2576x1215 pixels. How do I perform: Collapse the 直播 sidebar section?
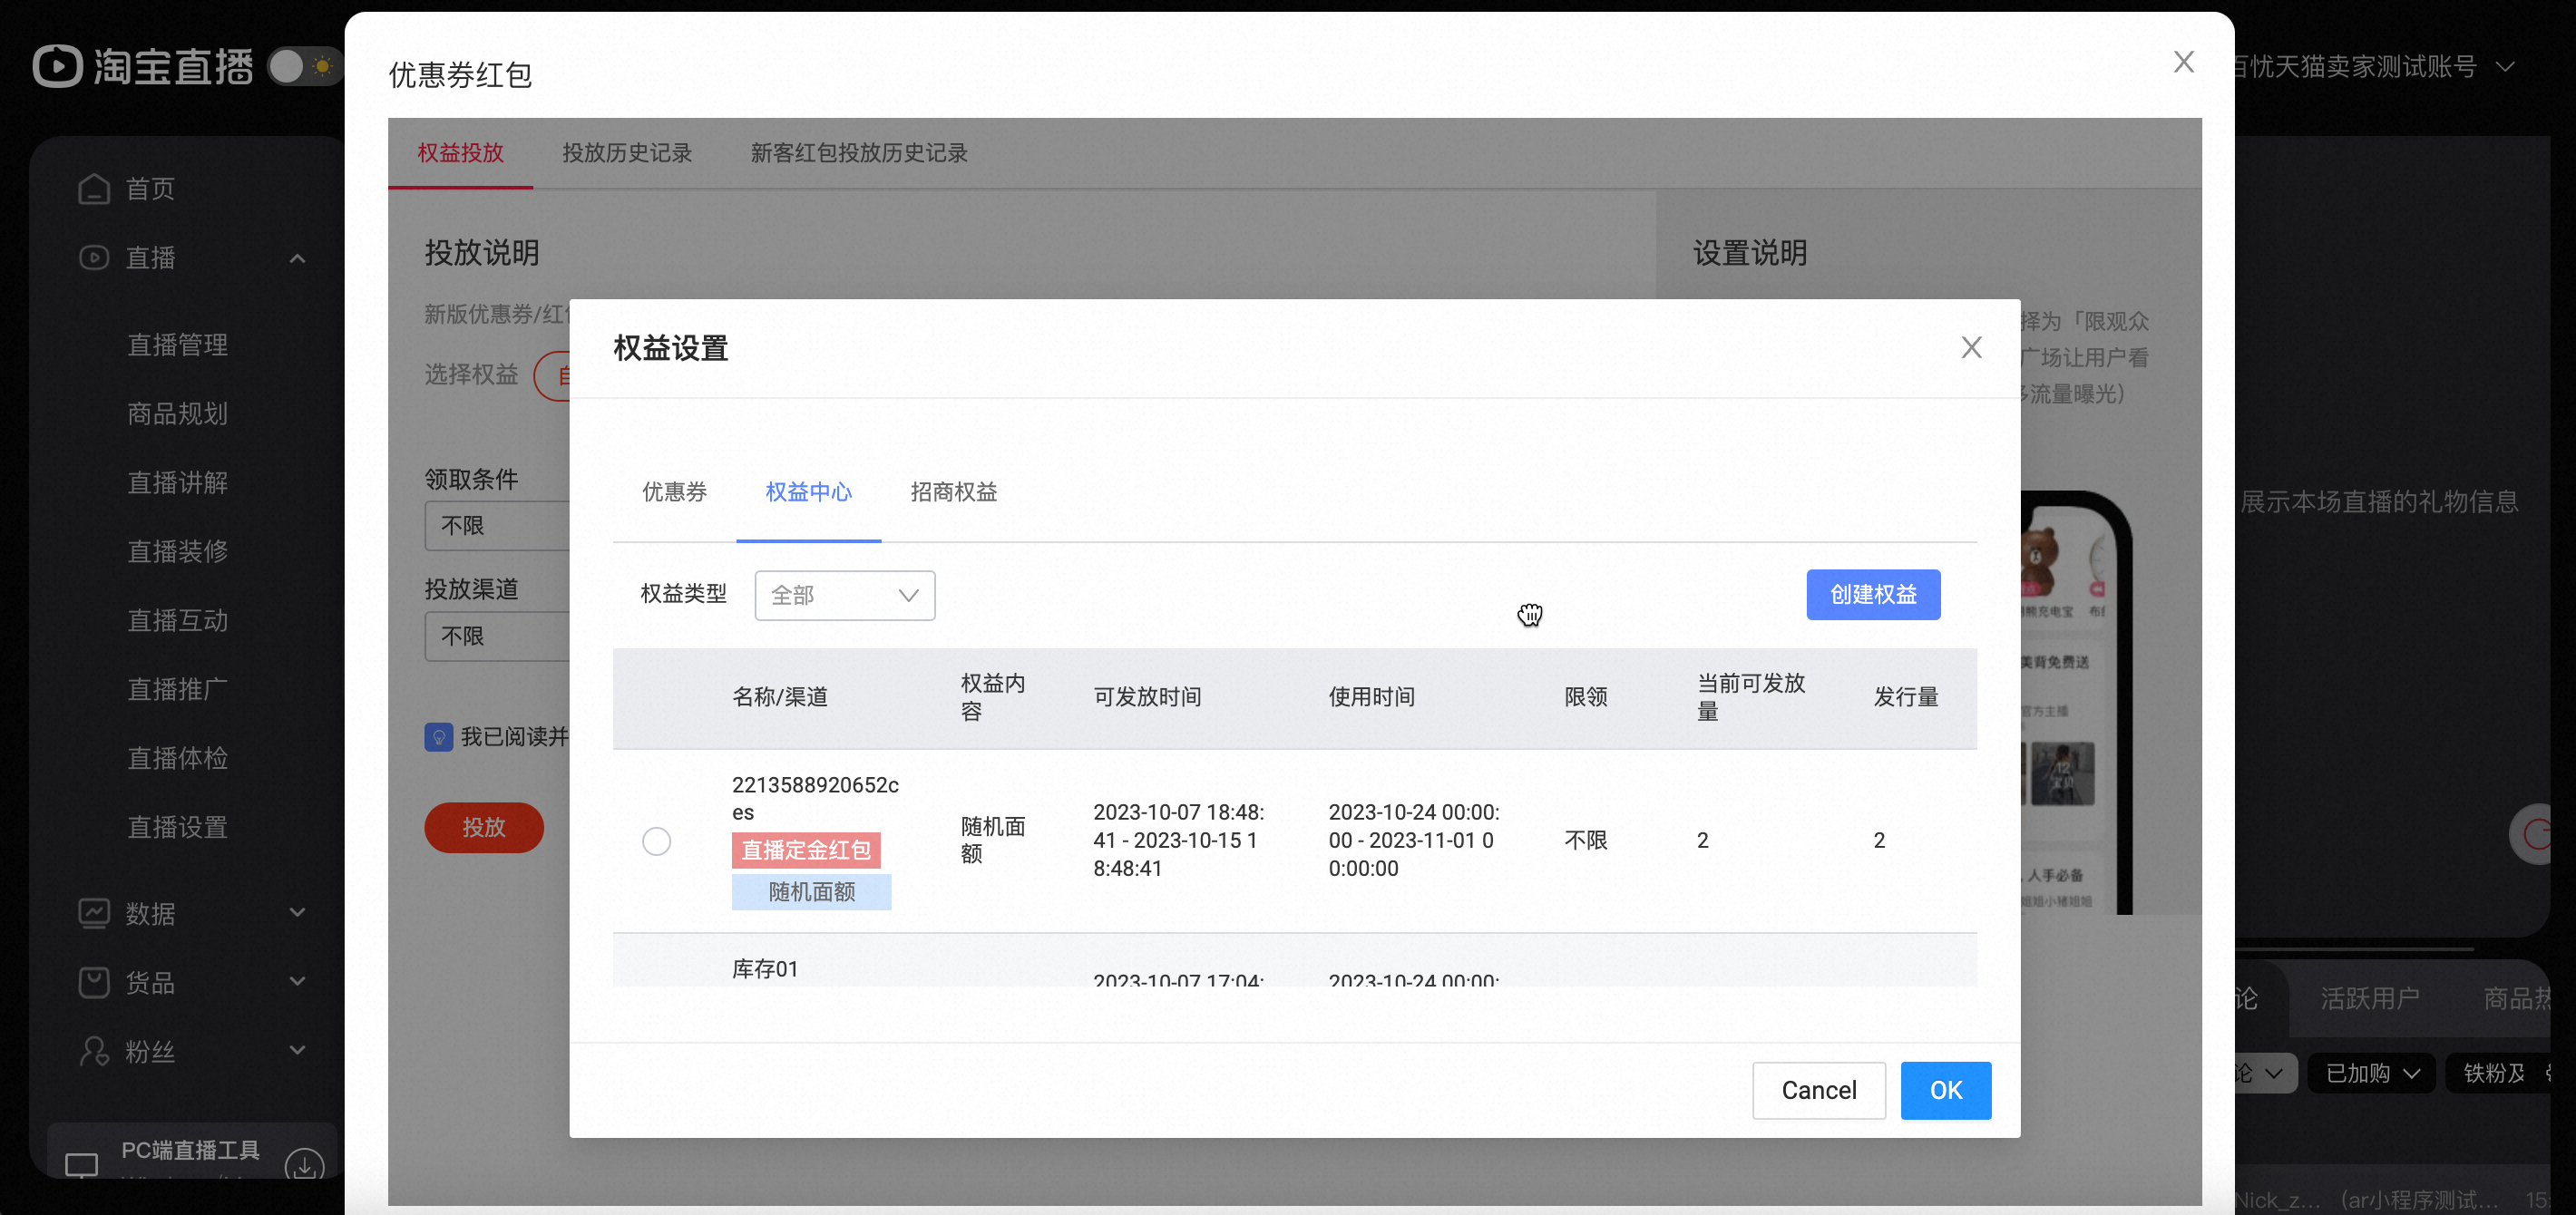[297, 258]
